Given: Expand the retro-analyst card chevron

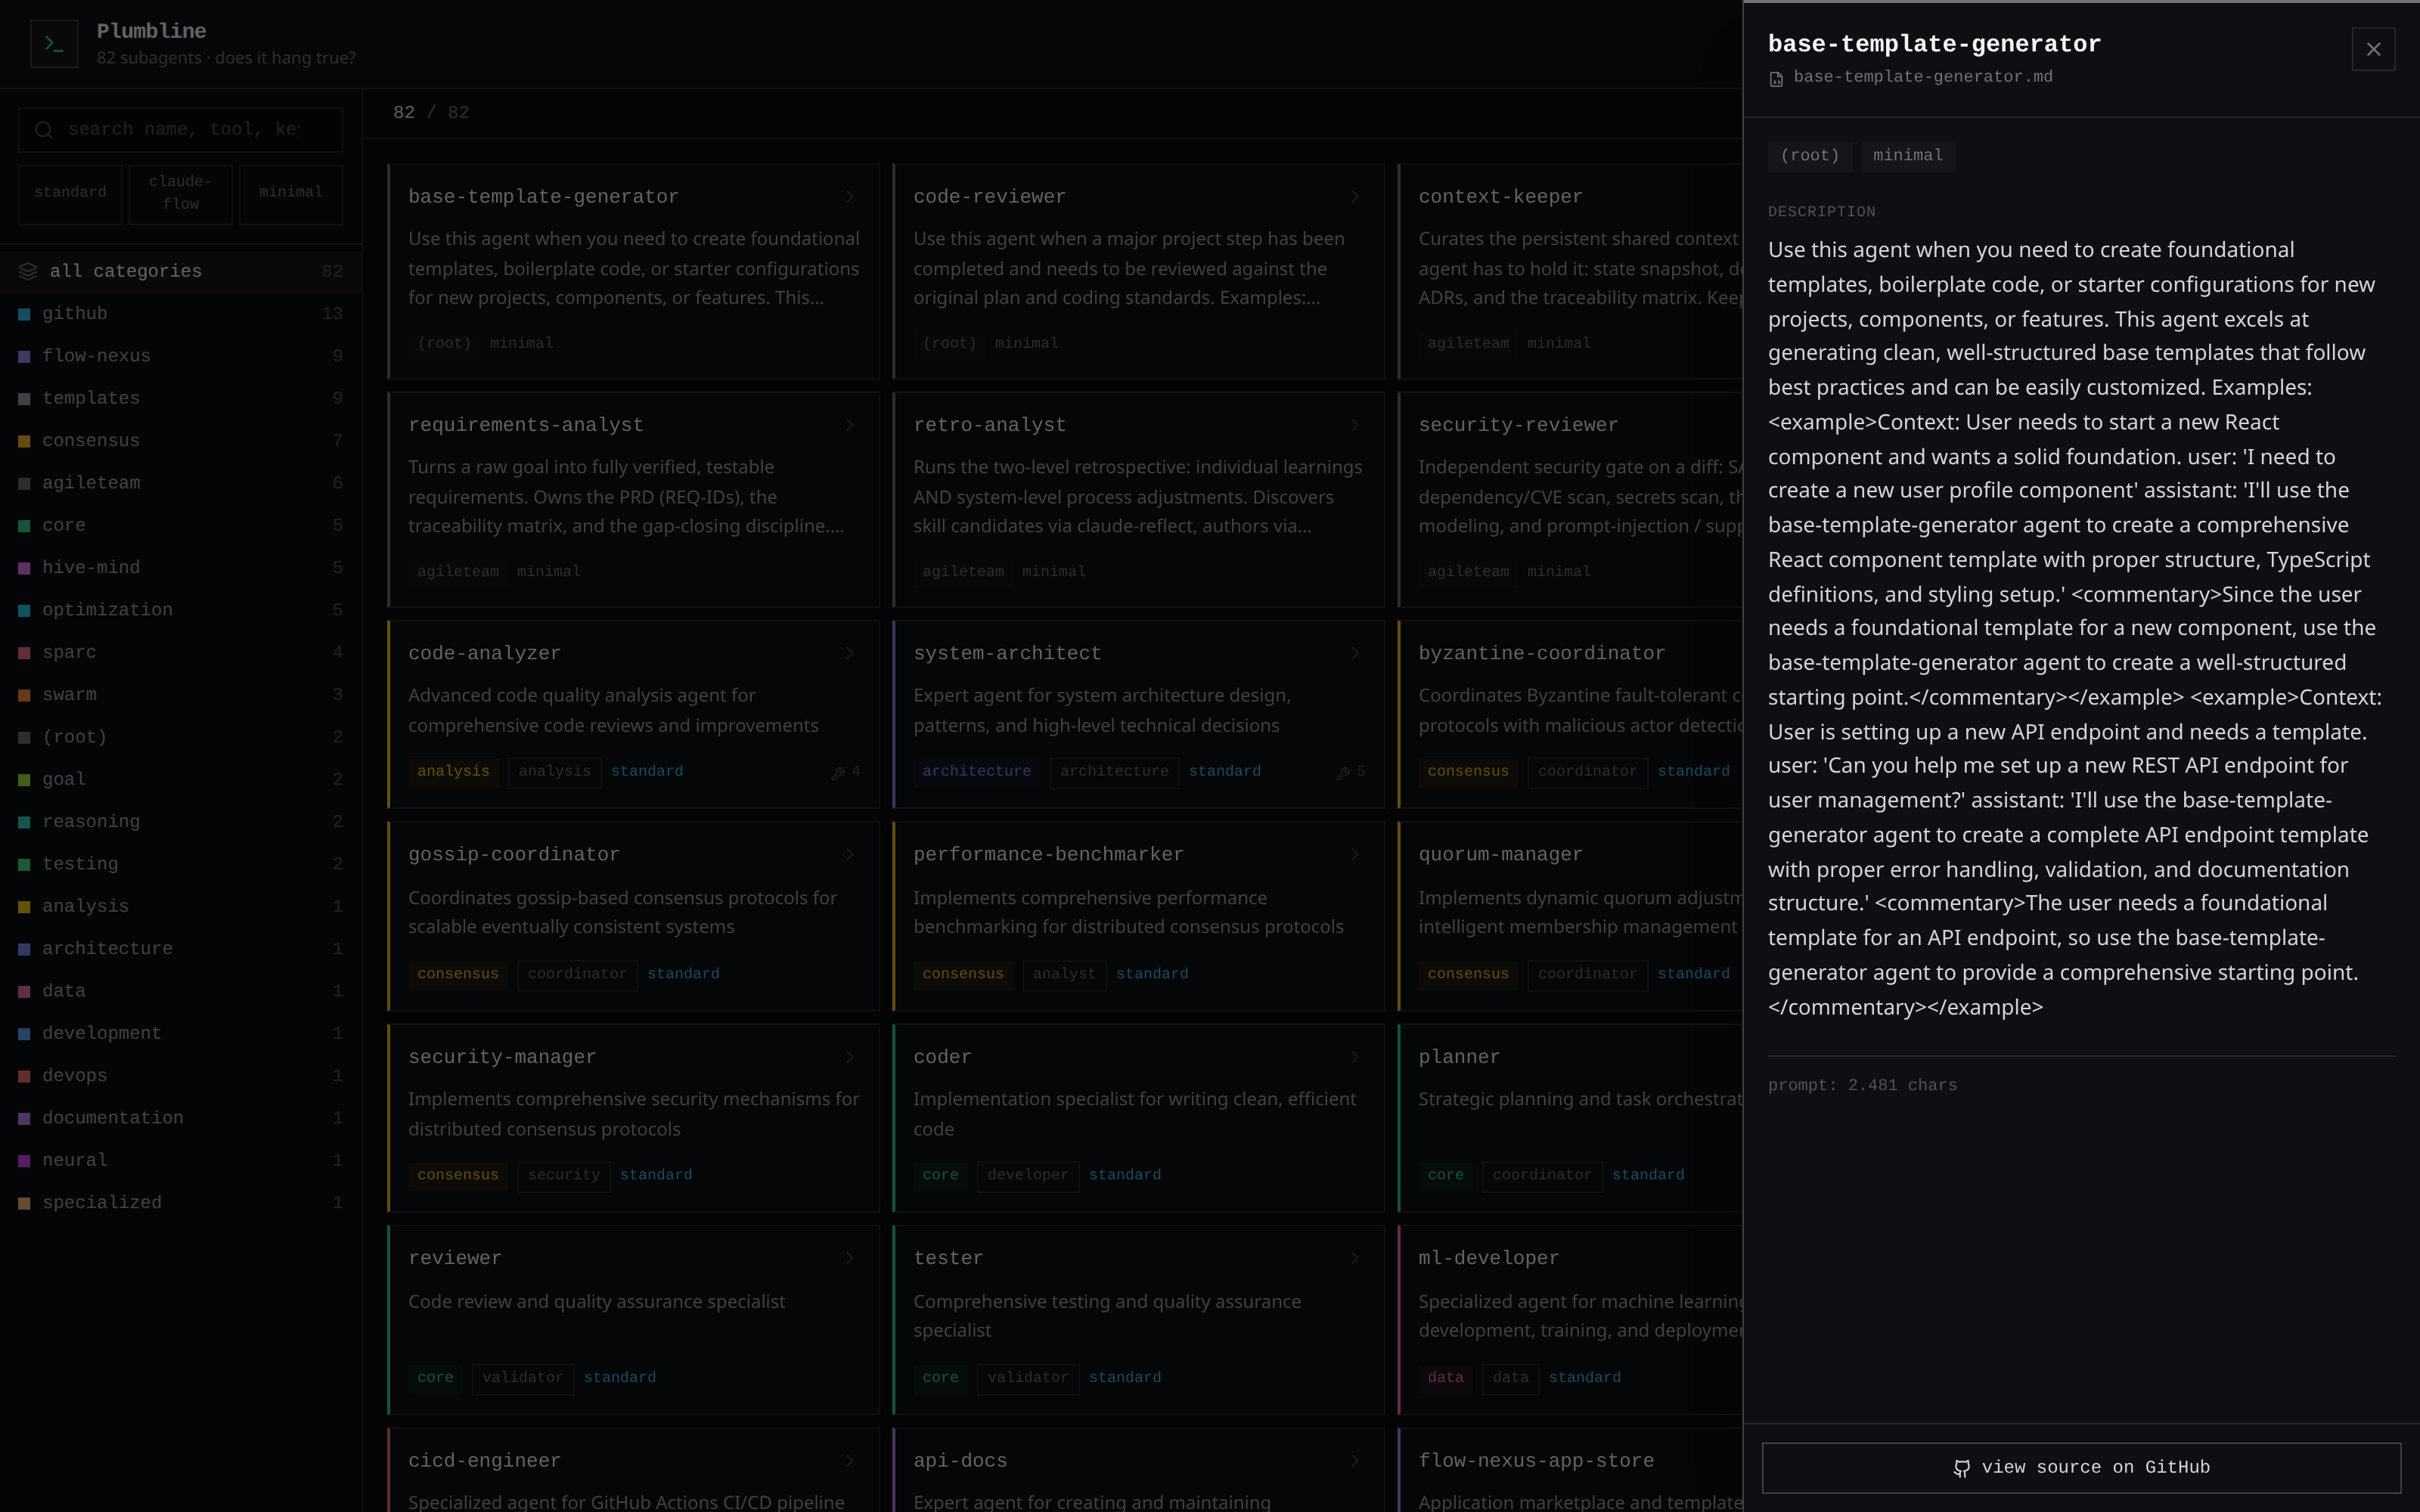Looking at the screenshot, I should (1354, 425).
